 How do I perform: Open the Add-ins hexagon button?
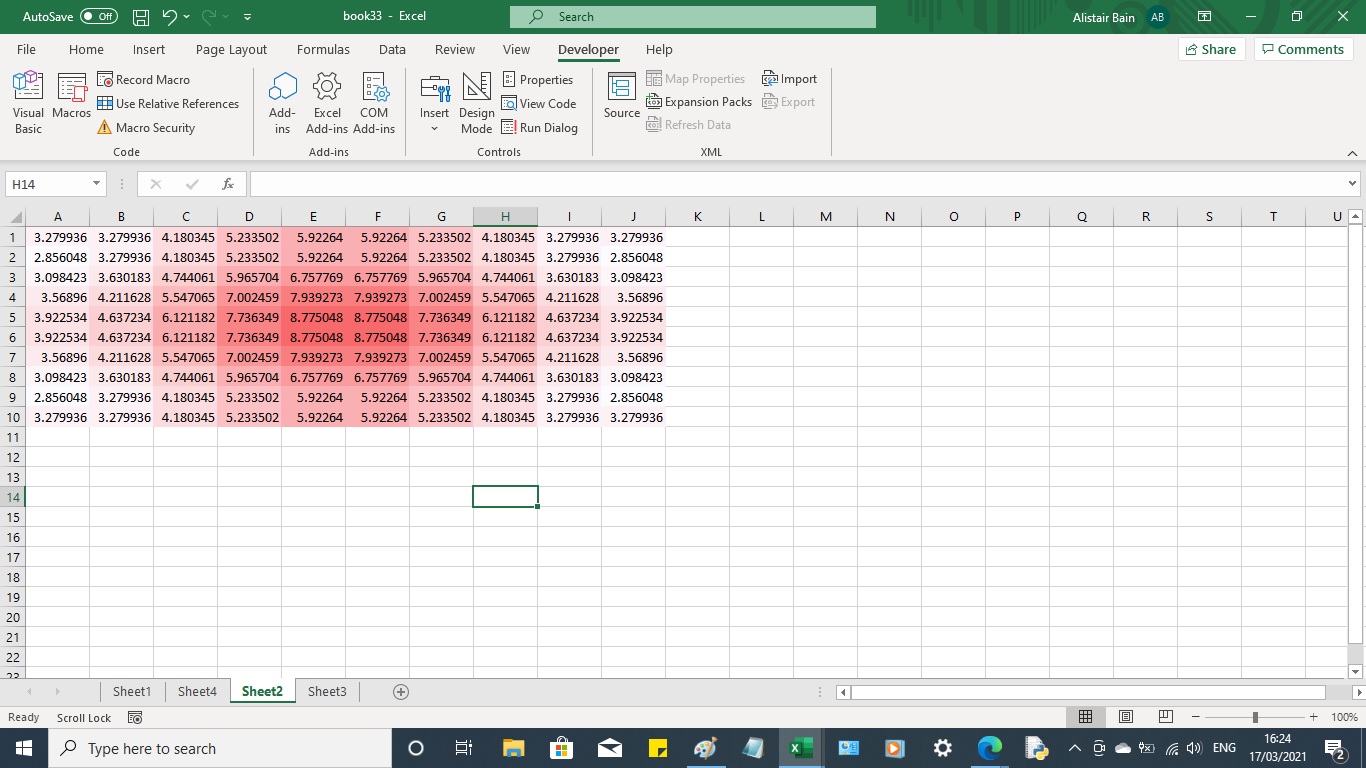point(283,103)
